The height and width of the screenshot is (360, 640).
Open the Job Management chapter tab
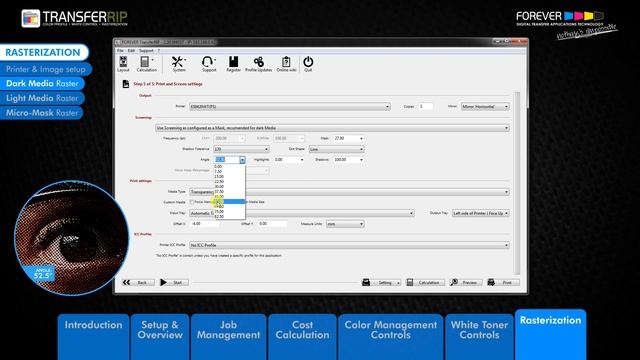tap(229, 336)
